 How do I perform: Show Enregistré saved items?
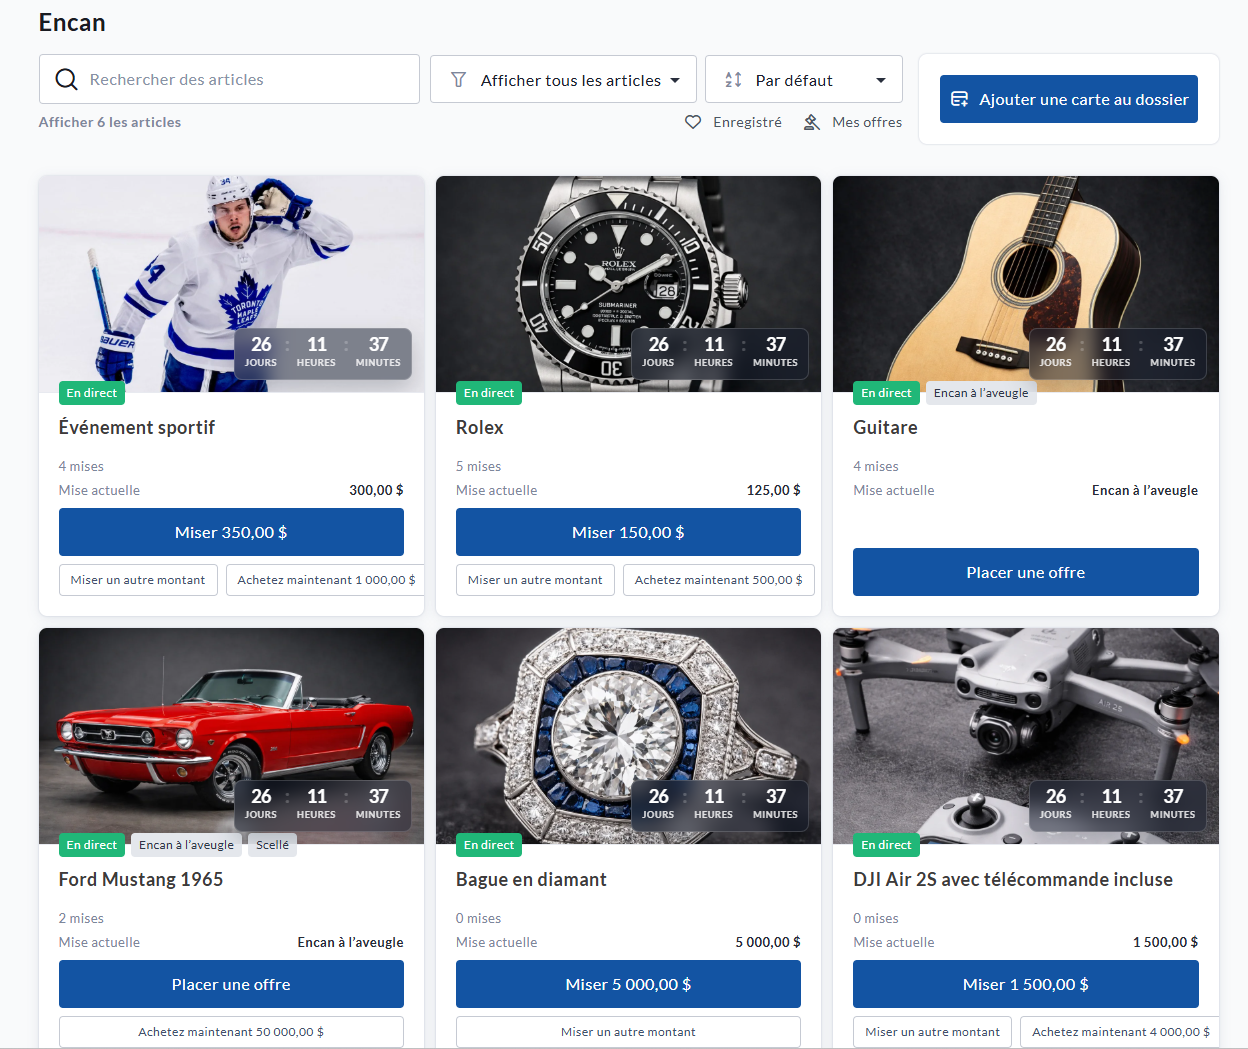[747, 122]
